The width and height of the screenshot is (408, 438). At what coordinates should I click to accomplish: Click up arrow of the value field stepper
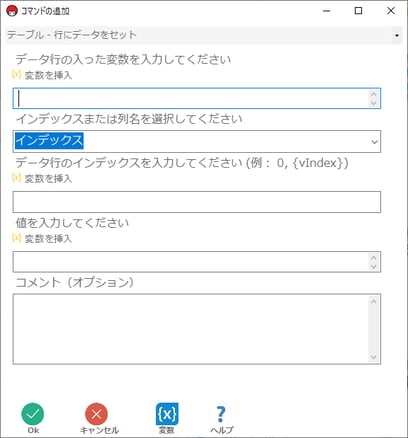coord(374,257)
